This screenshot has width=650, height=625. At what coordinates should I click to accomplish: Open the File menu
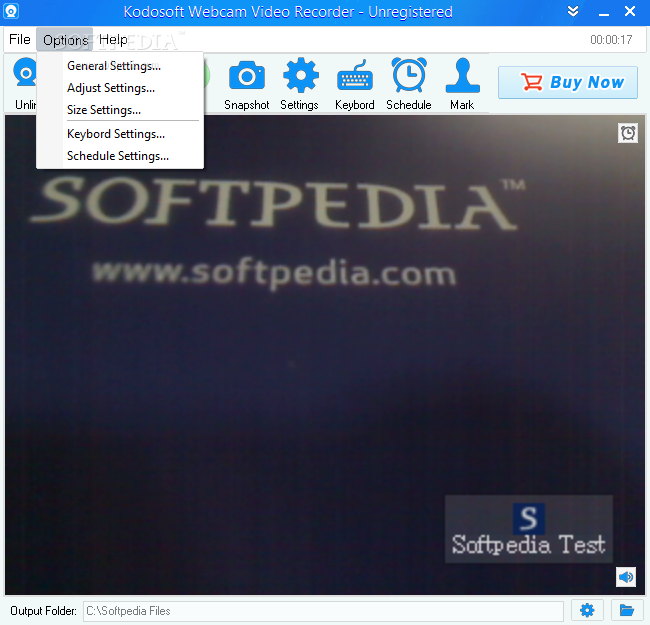coord(19,39)
